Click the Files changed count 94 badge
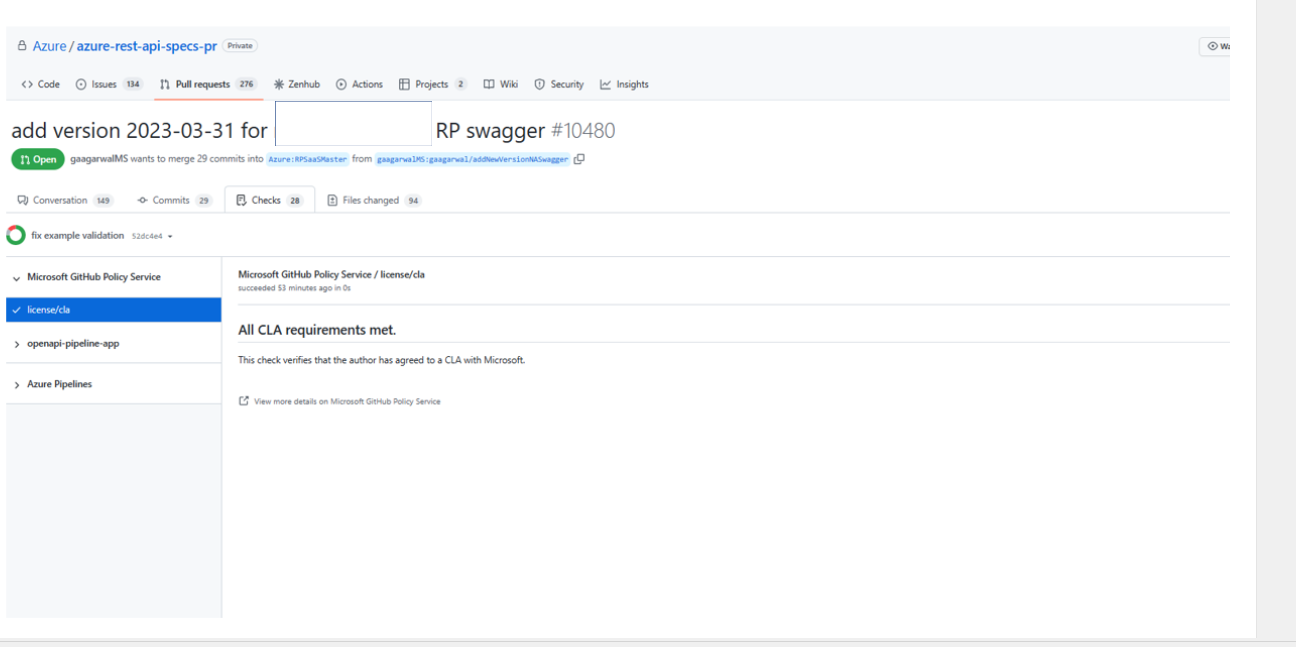This screenshot has height=647, width=1296. coord(413,200)
